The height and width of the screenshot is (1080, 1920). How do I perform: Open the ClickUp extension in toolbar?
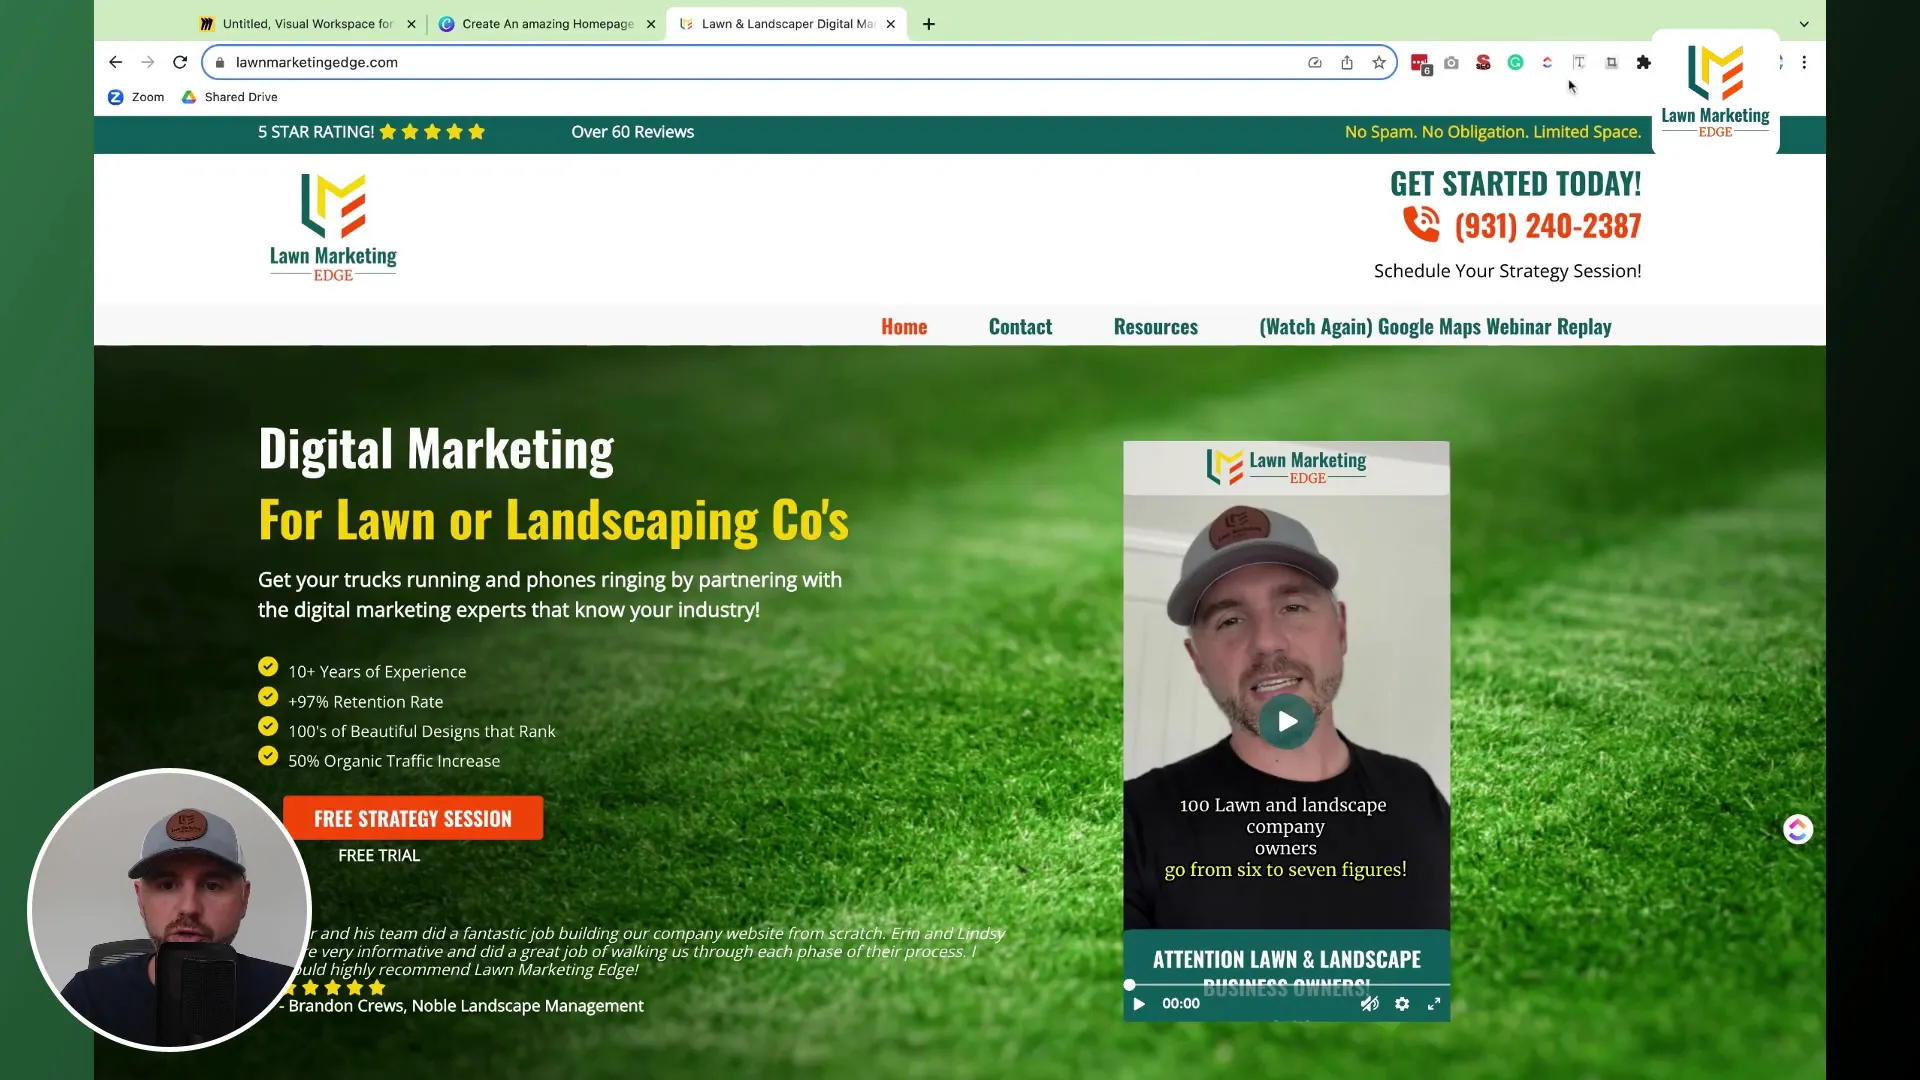1547,62
